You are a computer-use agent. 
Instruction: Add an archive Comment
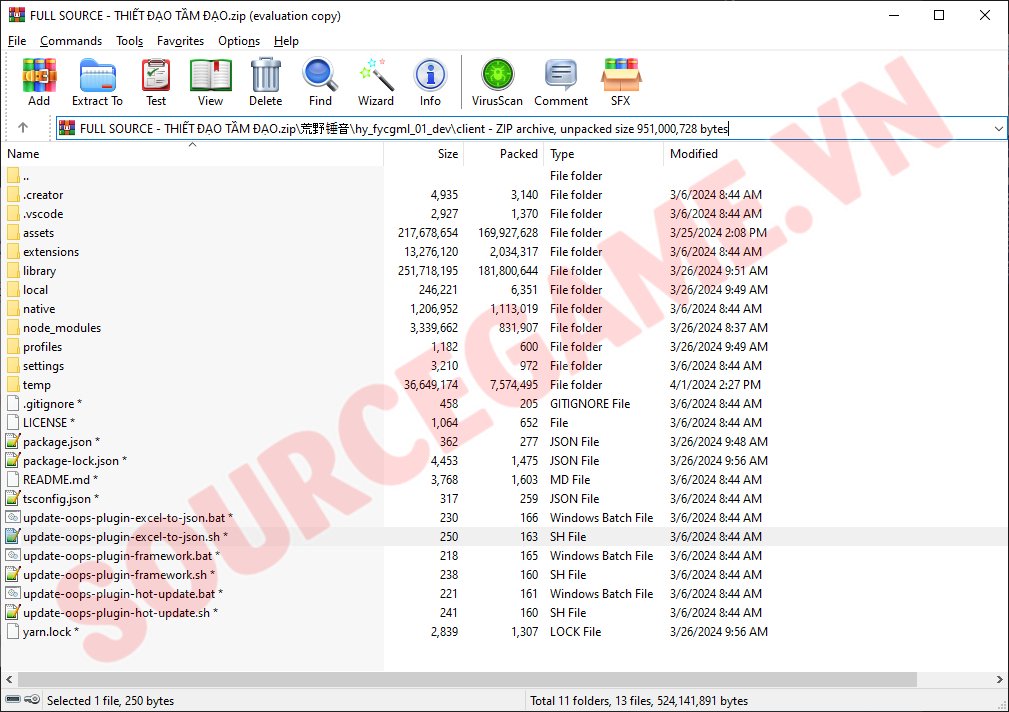561,81
